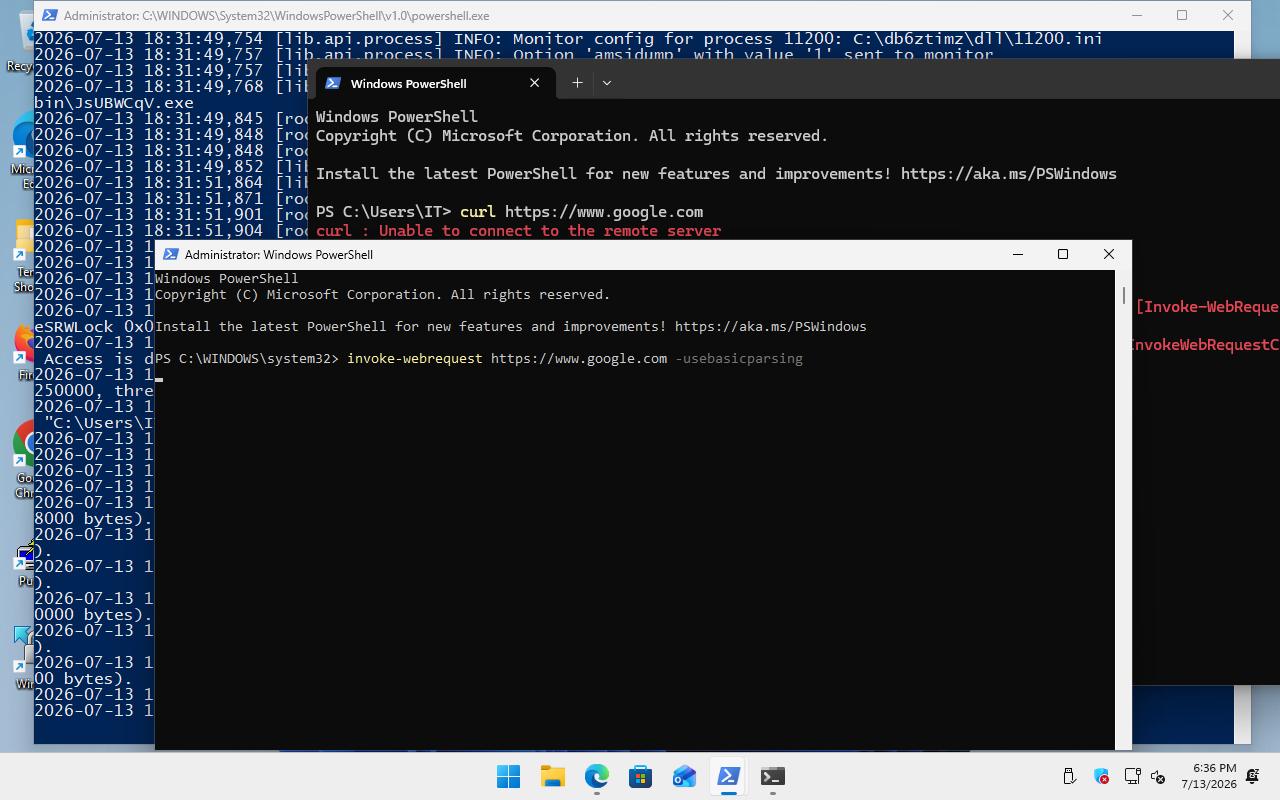
Task: Click the powershell.exe window title bar icon
Action: 48,15
